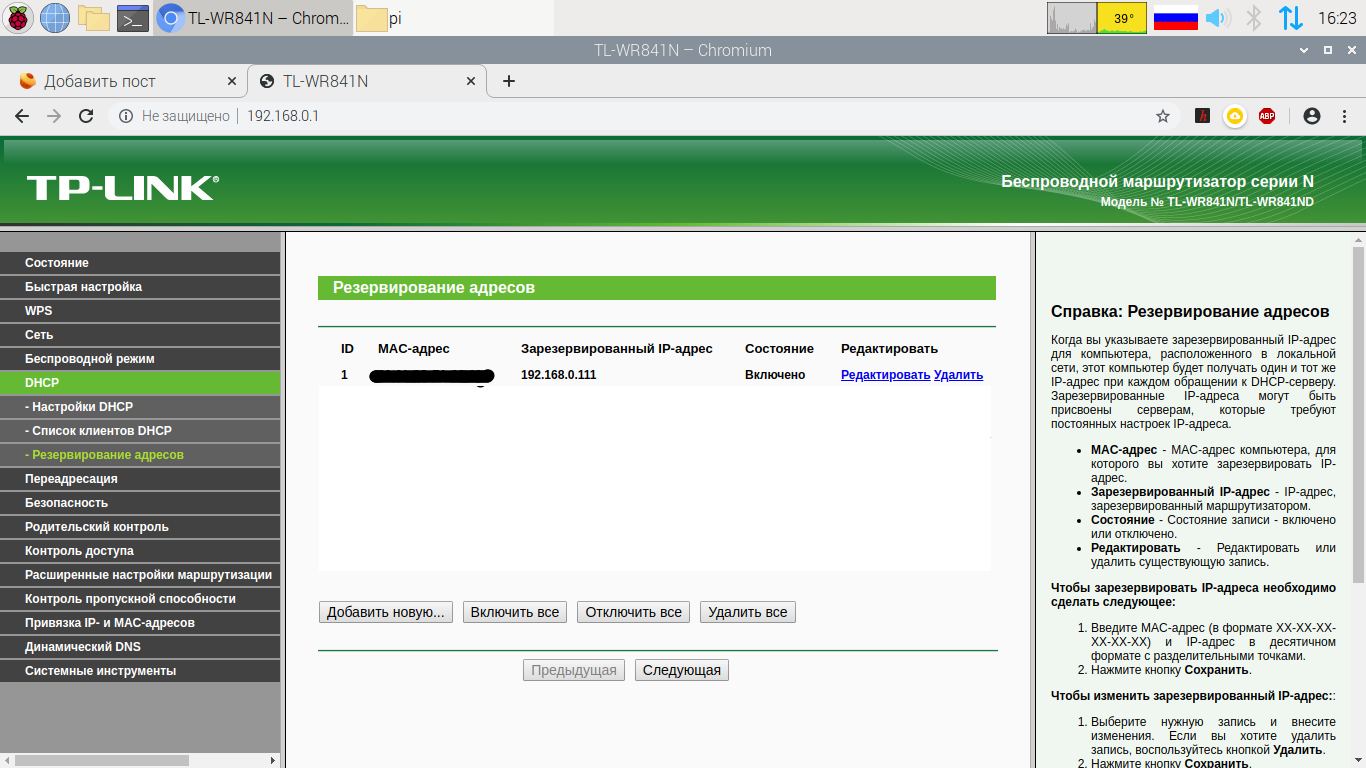Open the Chromium profile avatar icon

pos(1312,116)
